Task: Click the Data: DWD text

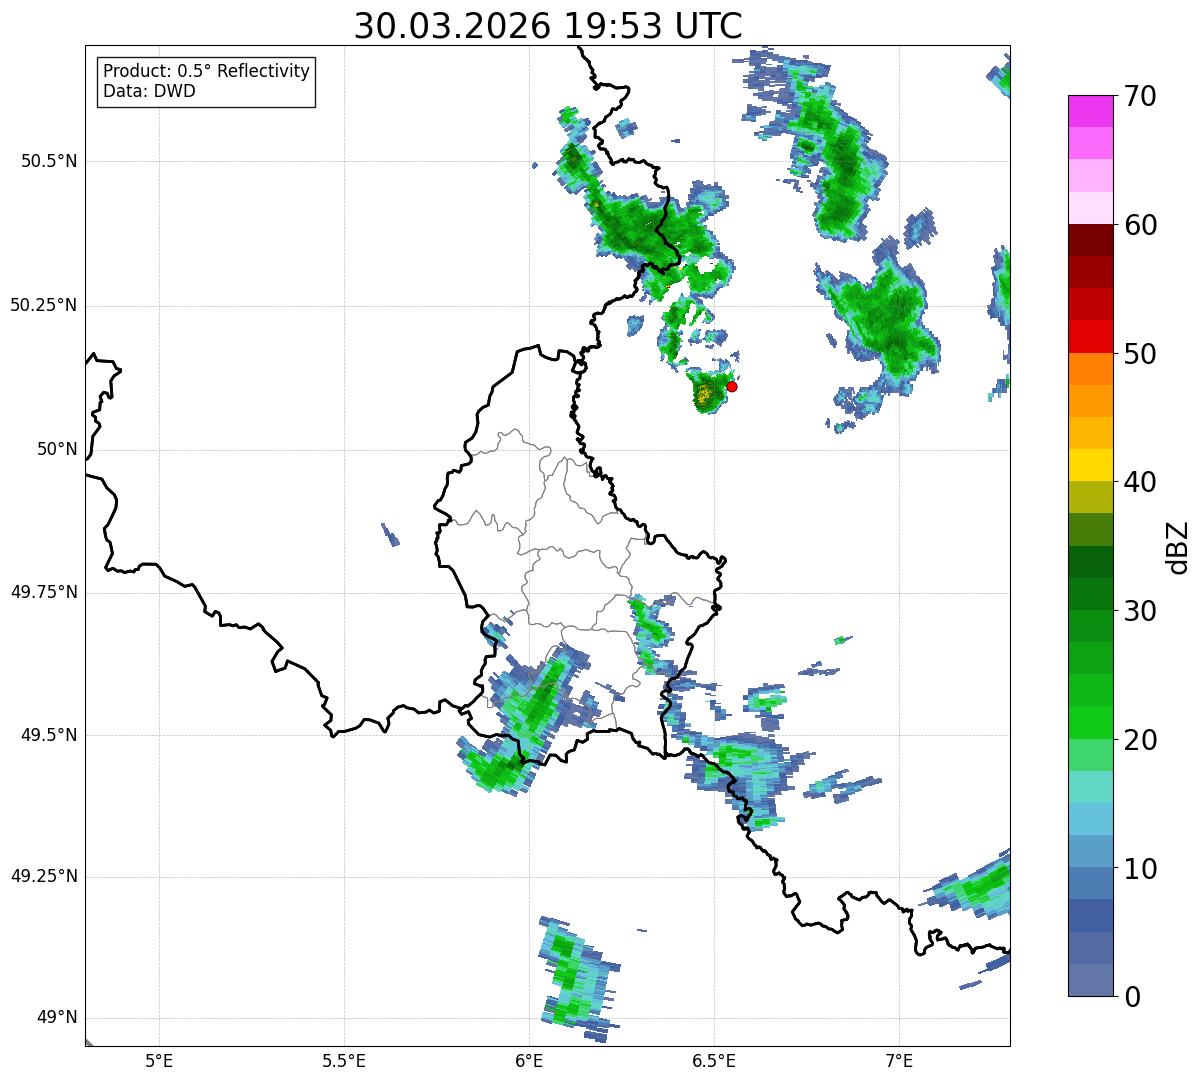Action: (x=149, y=91)
